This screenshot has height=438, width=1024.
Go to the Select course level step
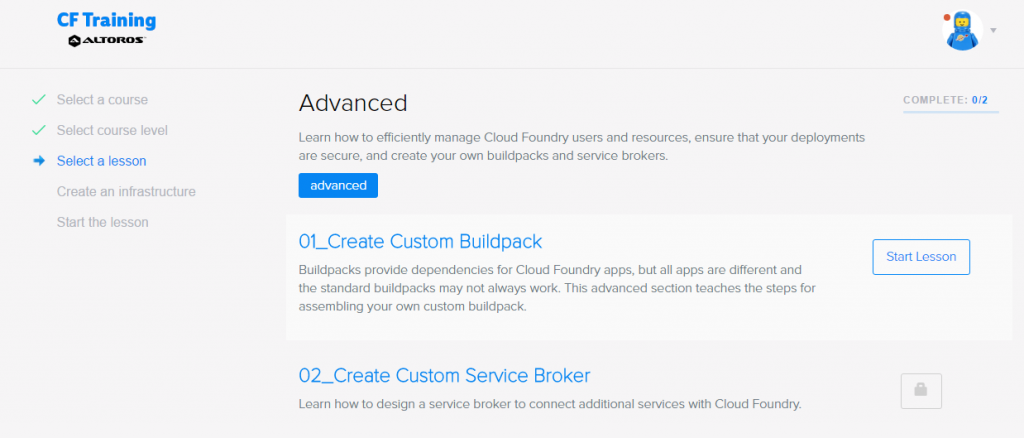pos(112,130)
